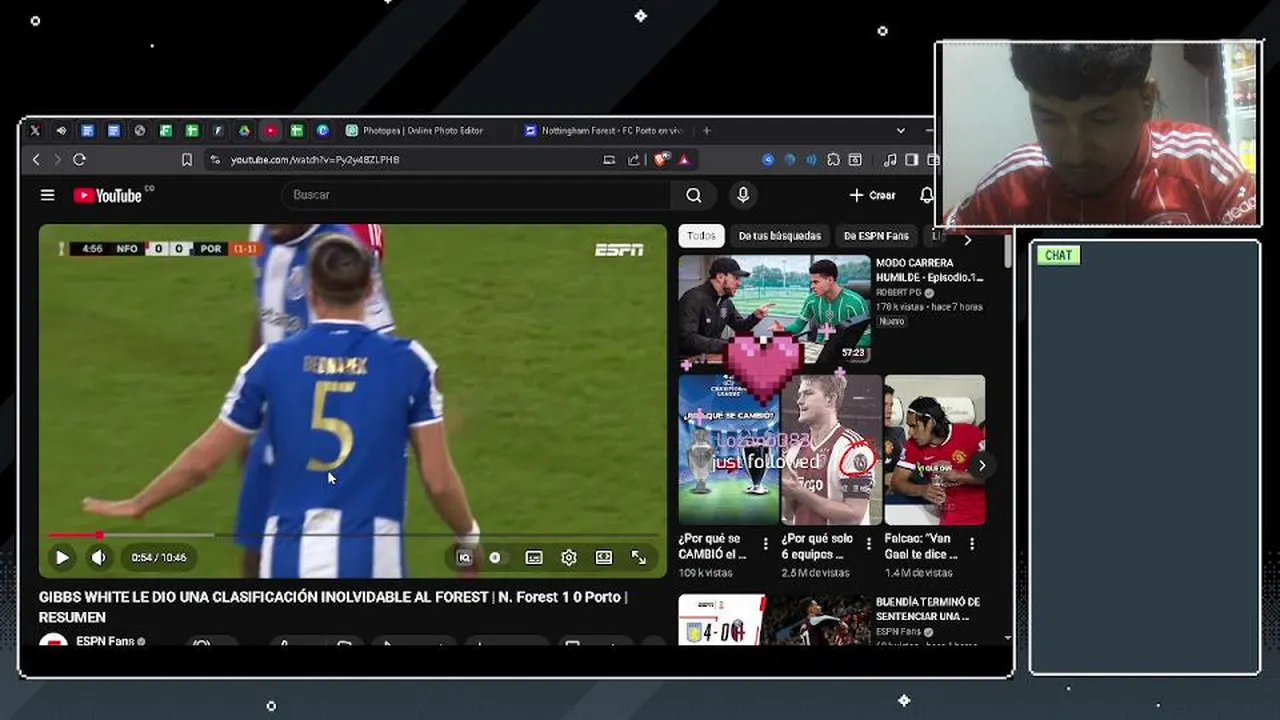
Task: Open 'MODO CARRERA HUMILDE' video title
Action: click(x=929, y=270)
